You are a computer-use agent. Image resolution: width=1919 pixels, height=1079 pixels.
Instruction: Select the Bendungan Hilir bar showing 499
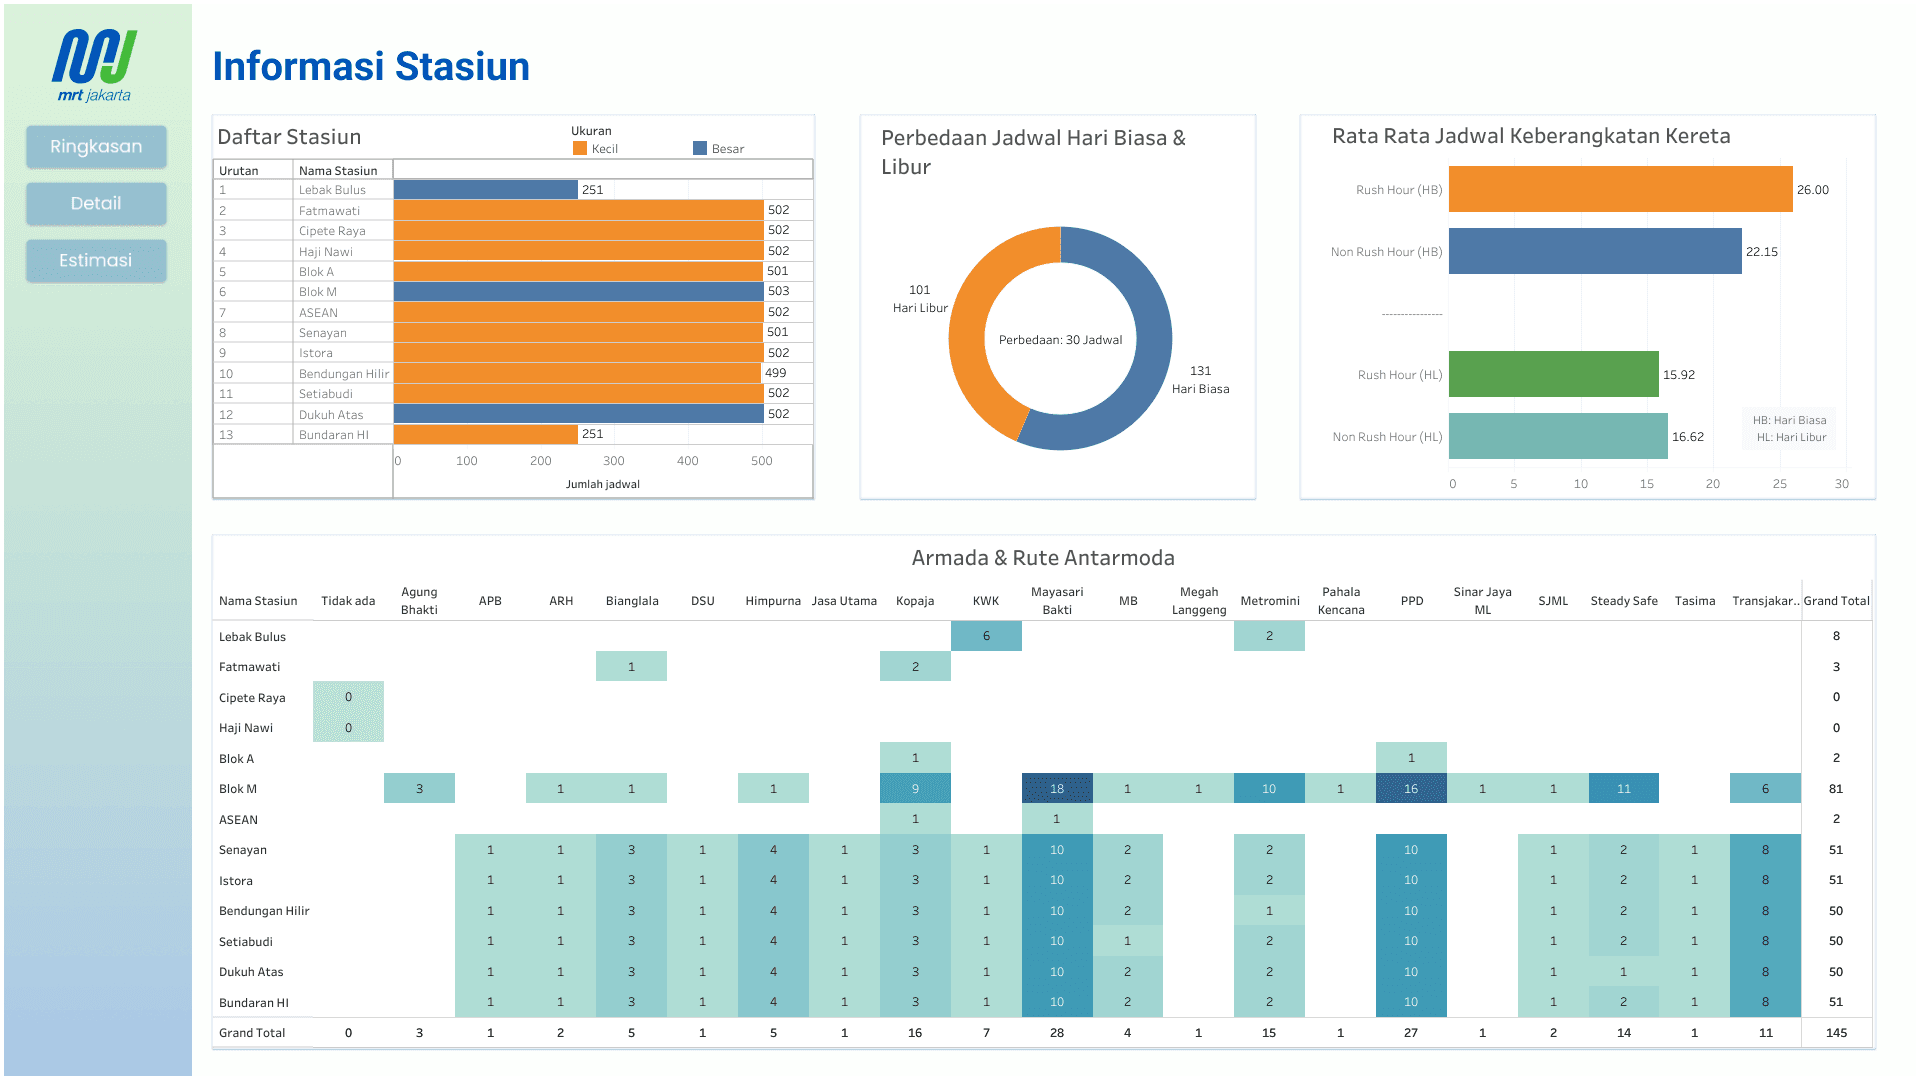[x=577, y=373]
